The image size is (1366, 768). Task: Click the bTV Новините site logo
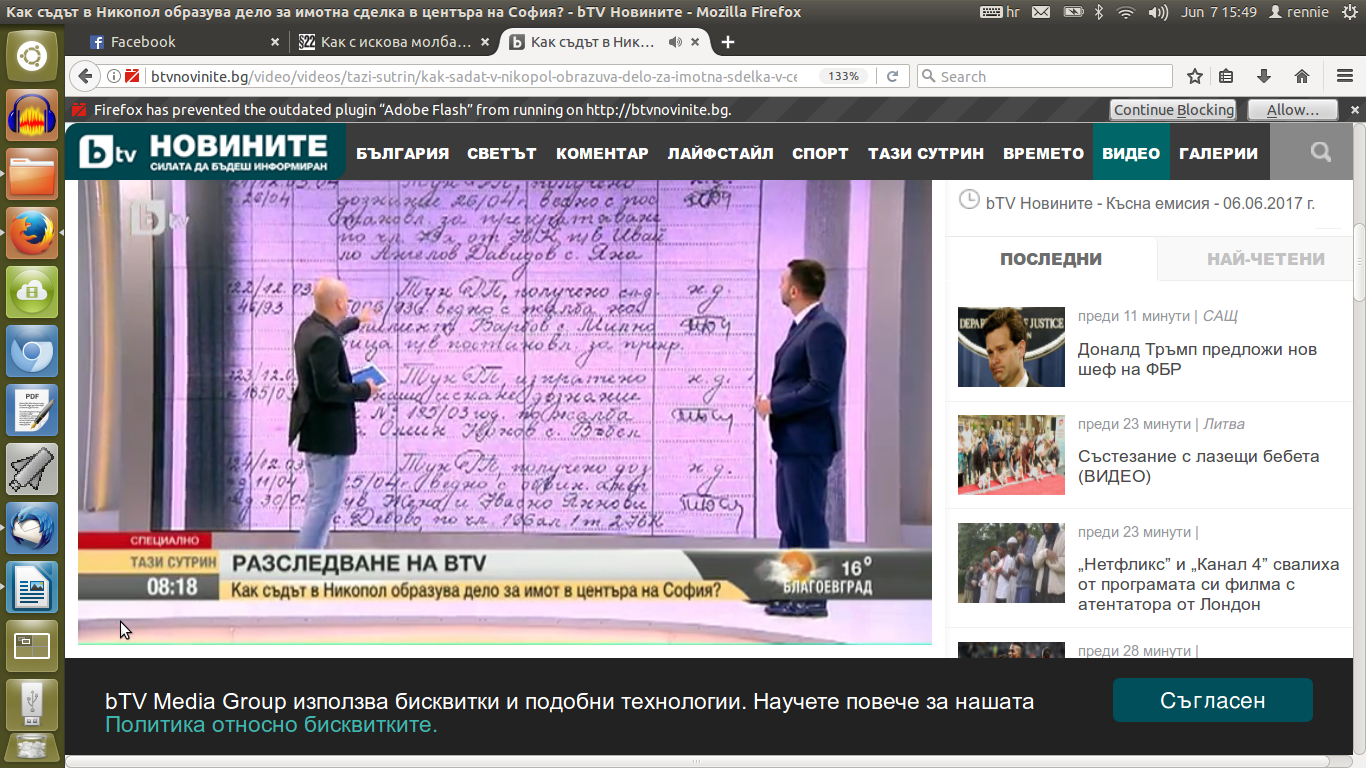pyautogui.click(x=205, y=152)
